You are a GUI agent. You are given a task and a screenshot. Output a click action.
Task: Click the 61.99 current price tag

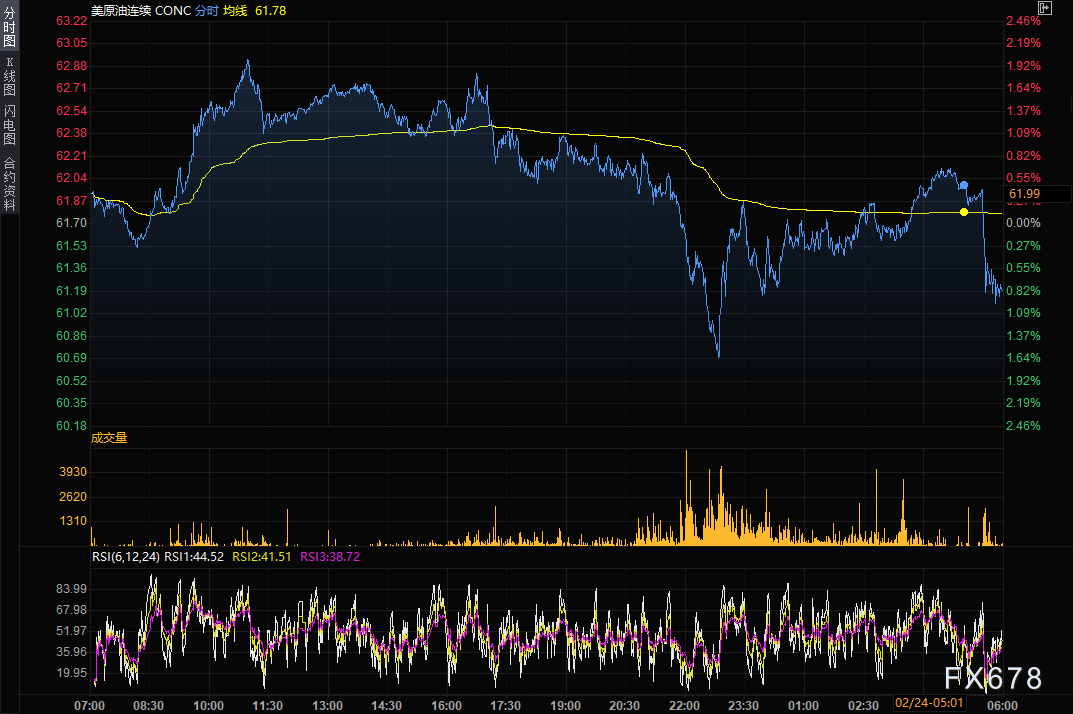coord(1024,194)
